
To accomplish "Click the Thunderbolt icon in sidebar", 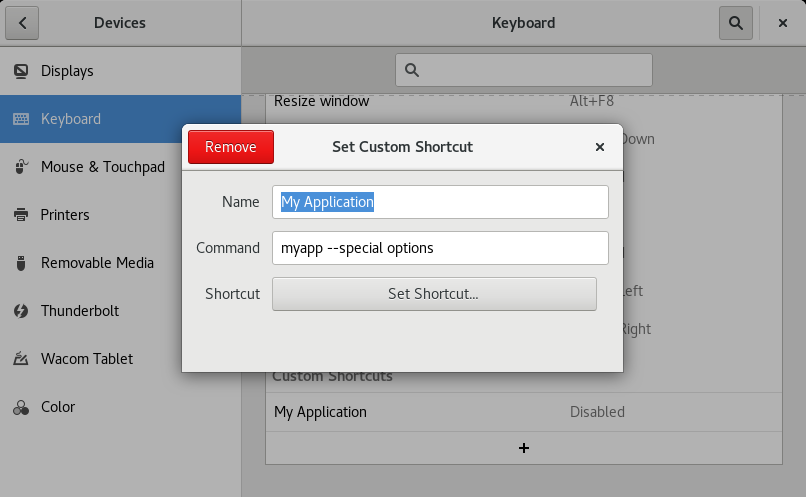I will click(x=21, y=311).
